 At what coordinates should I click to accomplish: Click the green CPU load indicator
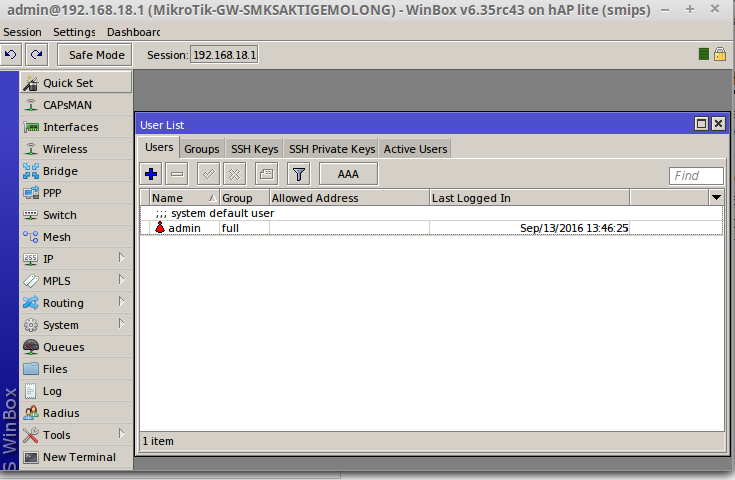point(704,54)
